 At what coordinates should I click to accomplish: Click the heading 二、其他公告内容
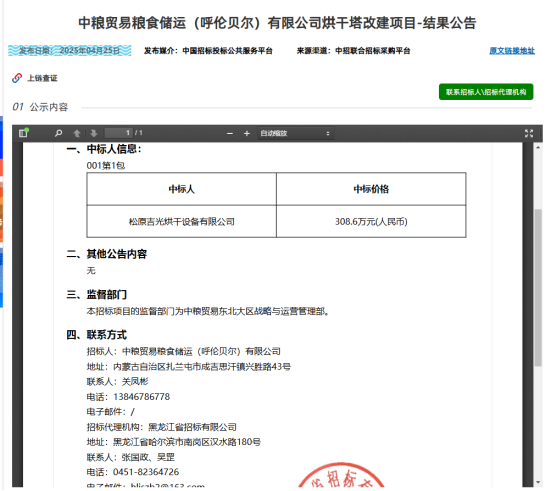106,254
